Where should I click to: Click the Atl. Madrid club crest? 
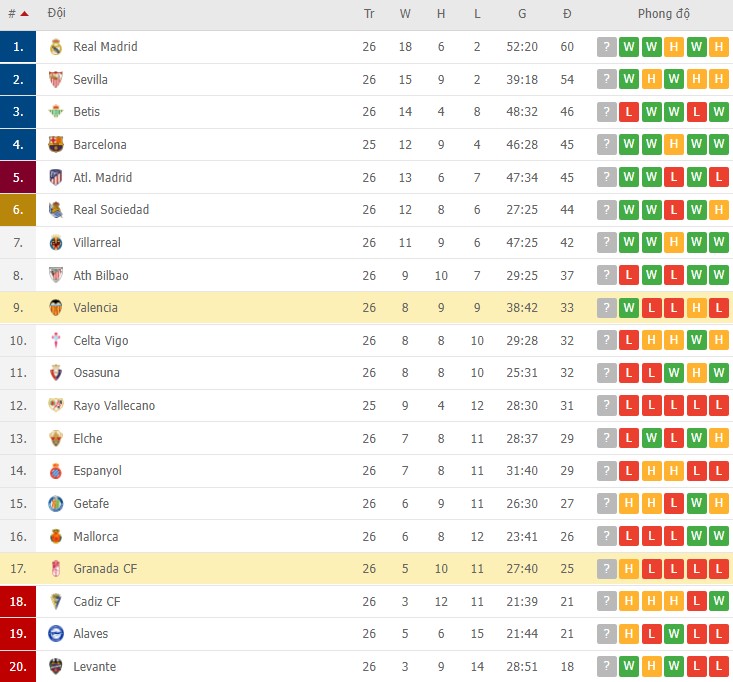pyautogui.click(x=56, y=178)
